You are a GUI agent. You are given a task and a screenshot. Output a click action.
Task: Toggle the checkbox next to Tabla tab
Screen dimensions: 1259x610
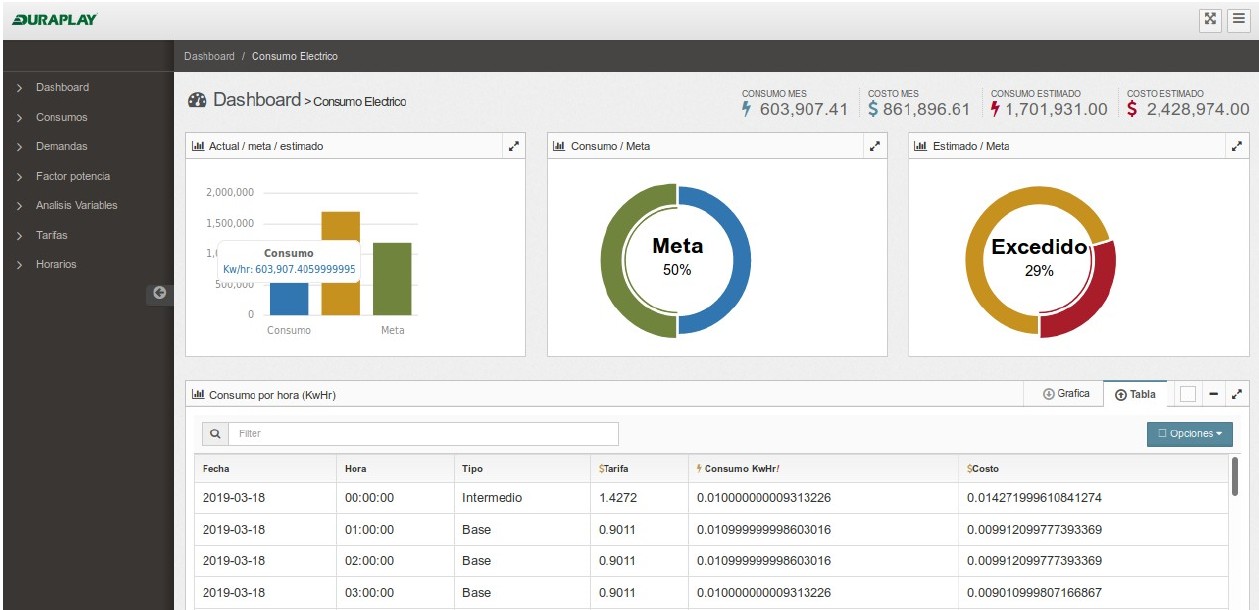pyautogui.click(x=1187, y=394)
